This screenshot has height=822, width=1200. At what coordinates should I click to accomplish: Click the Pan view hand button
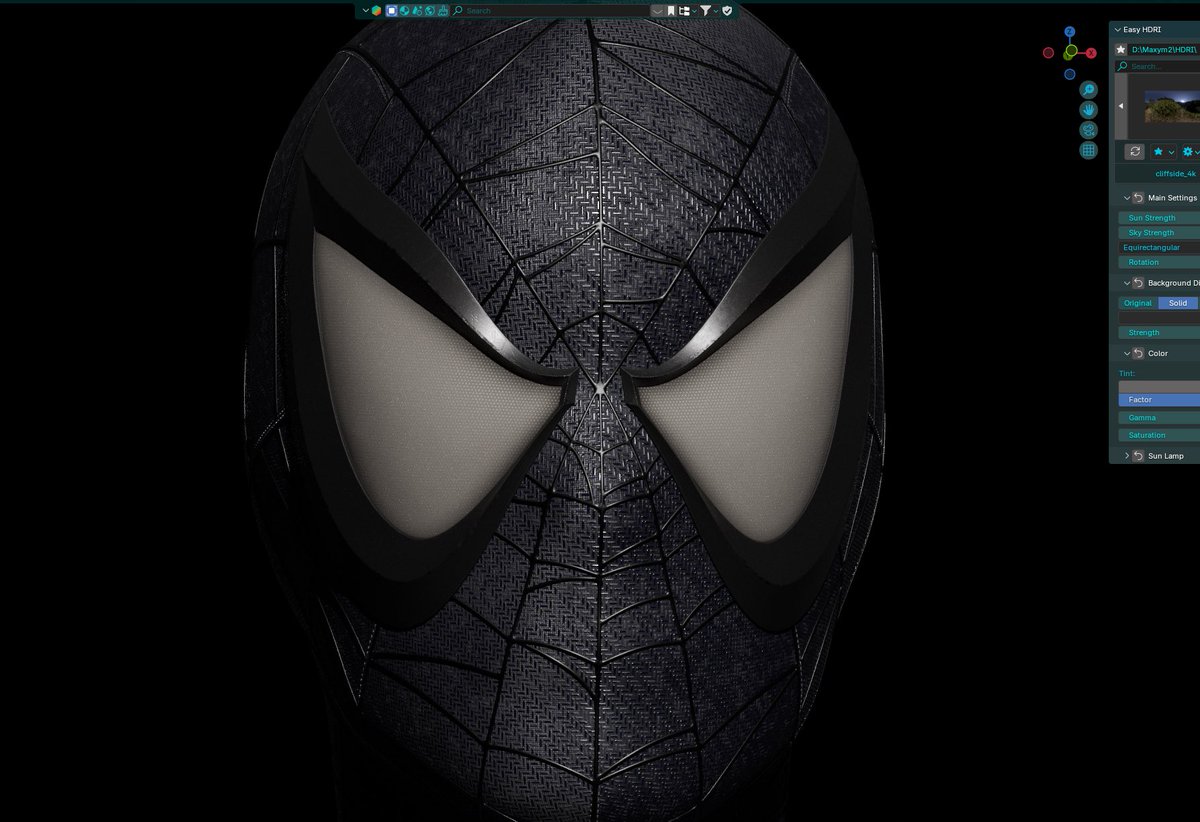[1088, 110]
